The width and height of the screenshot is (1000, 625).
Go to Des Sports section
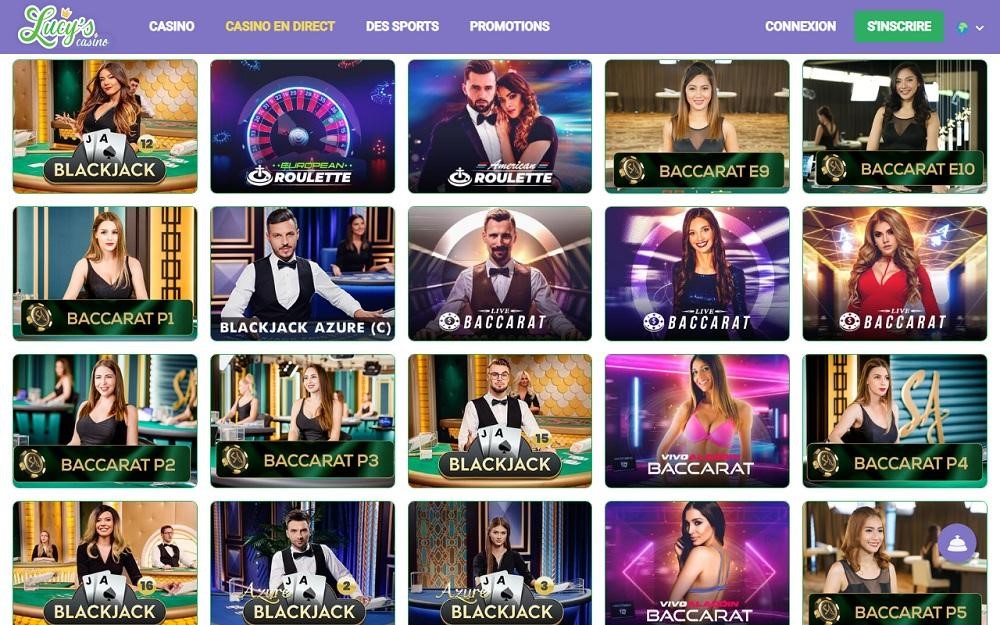[x=402, y=26]
